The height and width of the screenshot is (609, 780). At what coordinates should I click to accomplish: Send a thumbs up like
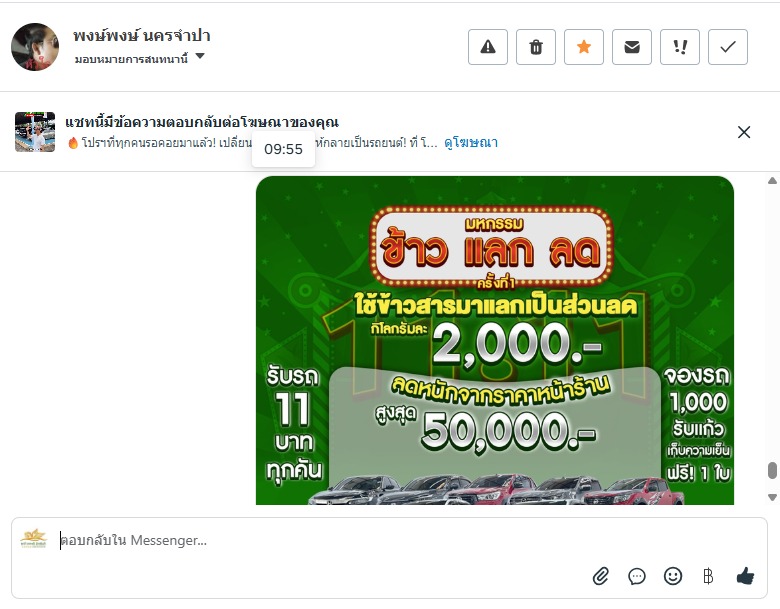(x=745, y=576)
